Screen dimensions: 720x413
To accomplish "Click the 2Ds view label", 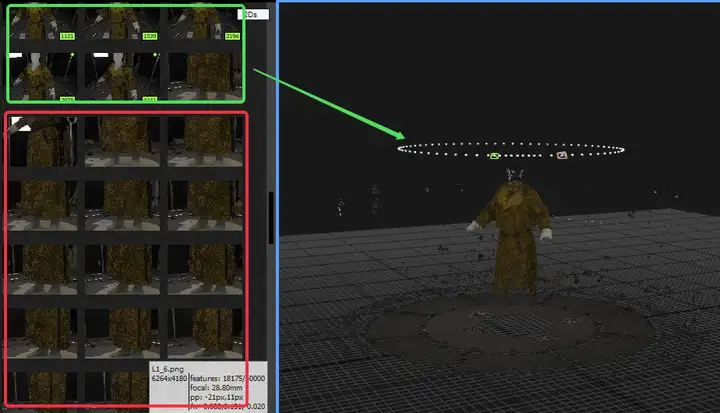I will tap(253, 15).
